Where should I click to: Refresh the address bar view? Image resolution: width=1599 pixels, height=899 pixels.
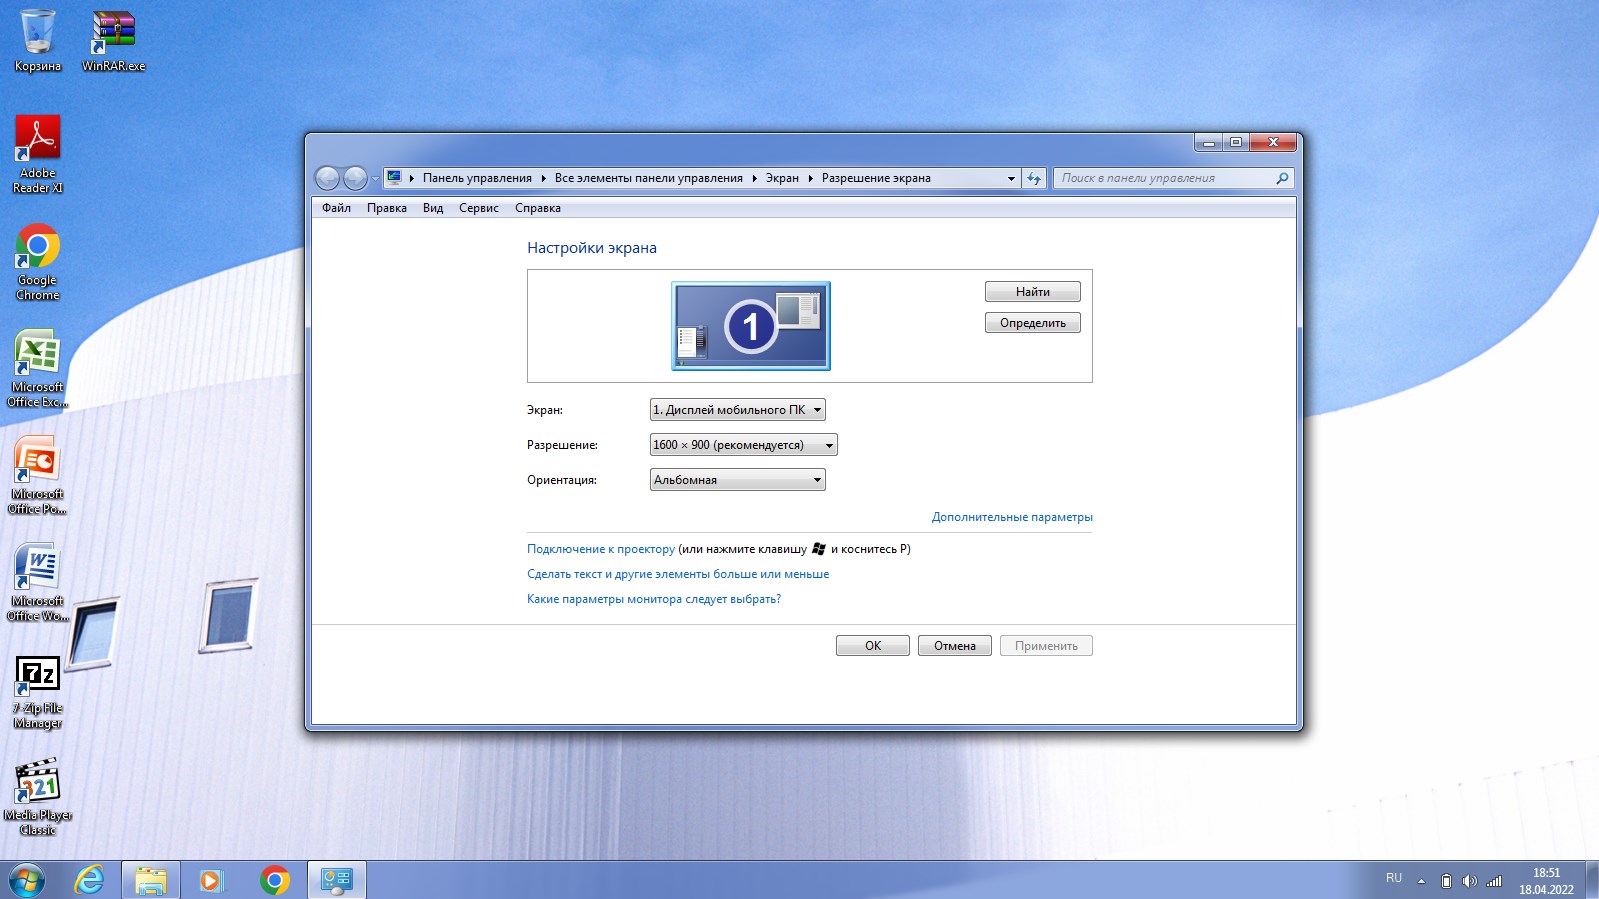point(1034,178)
